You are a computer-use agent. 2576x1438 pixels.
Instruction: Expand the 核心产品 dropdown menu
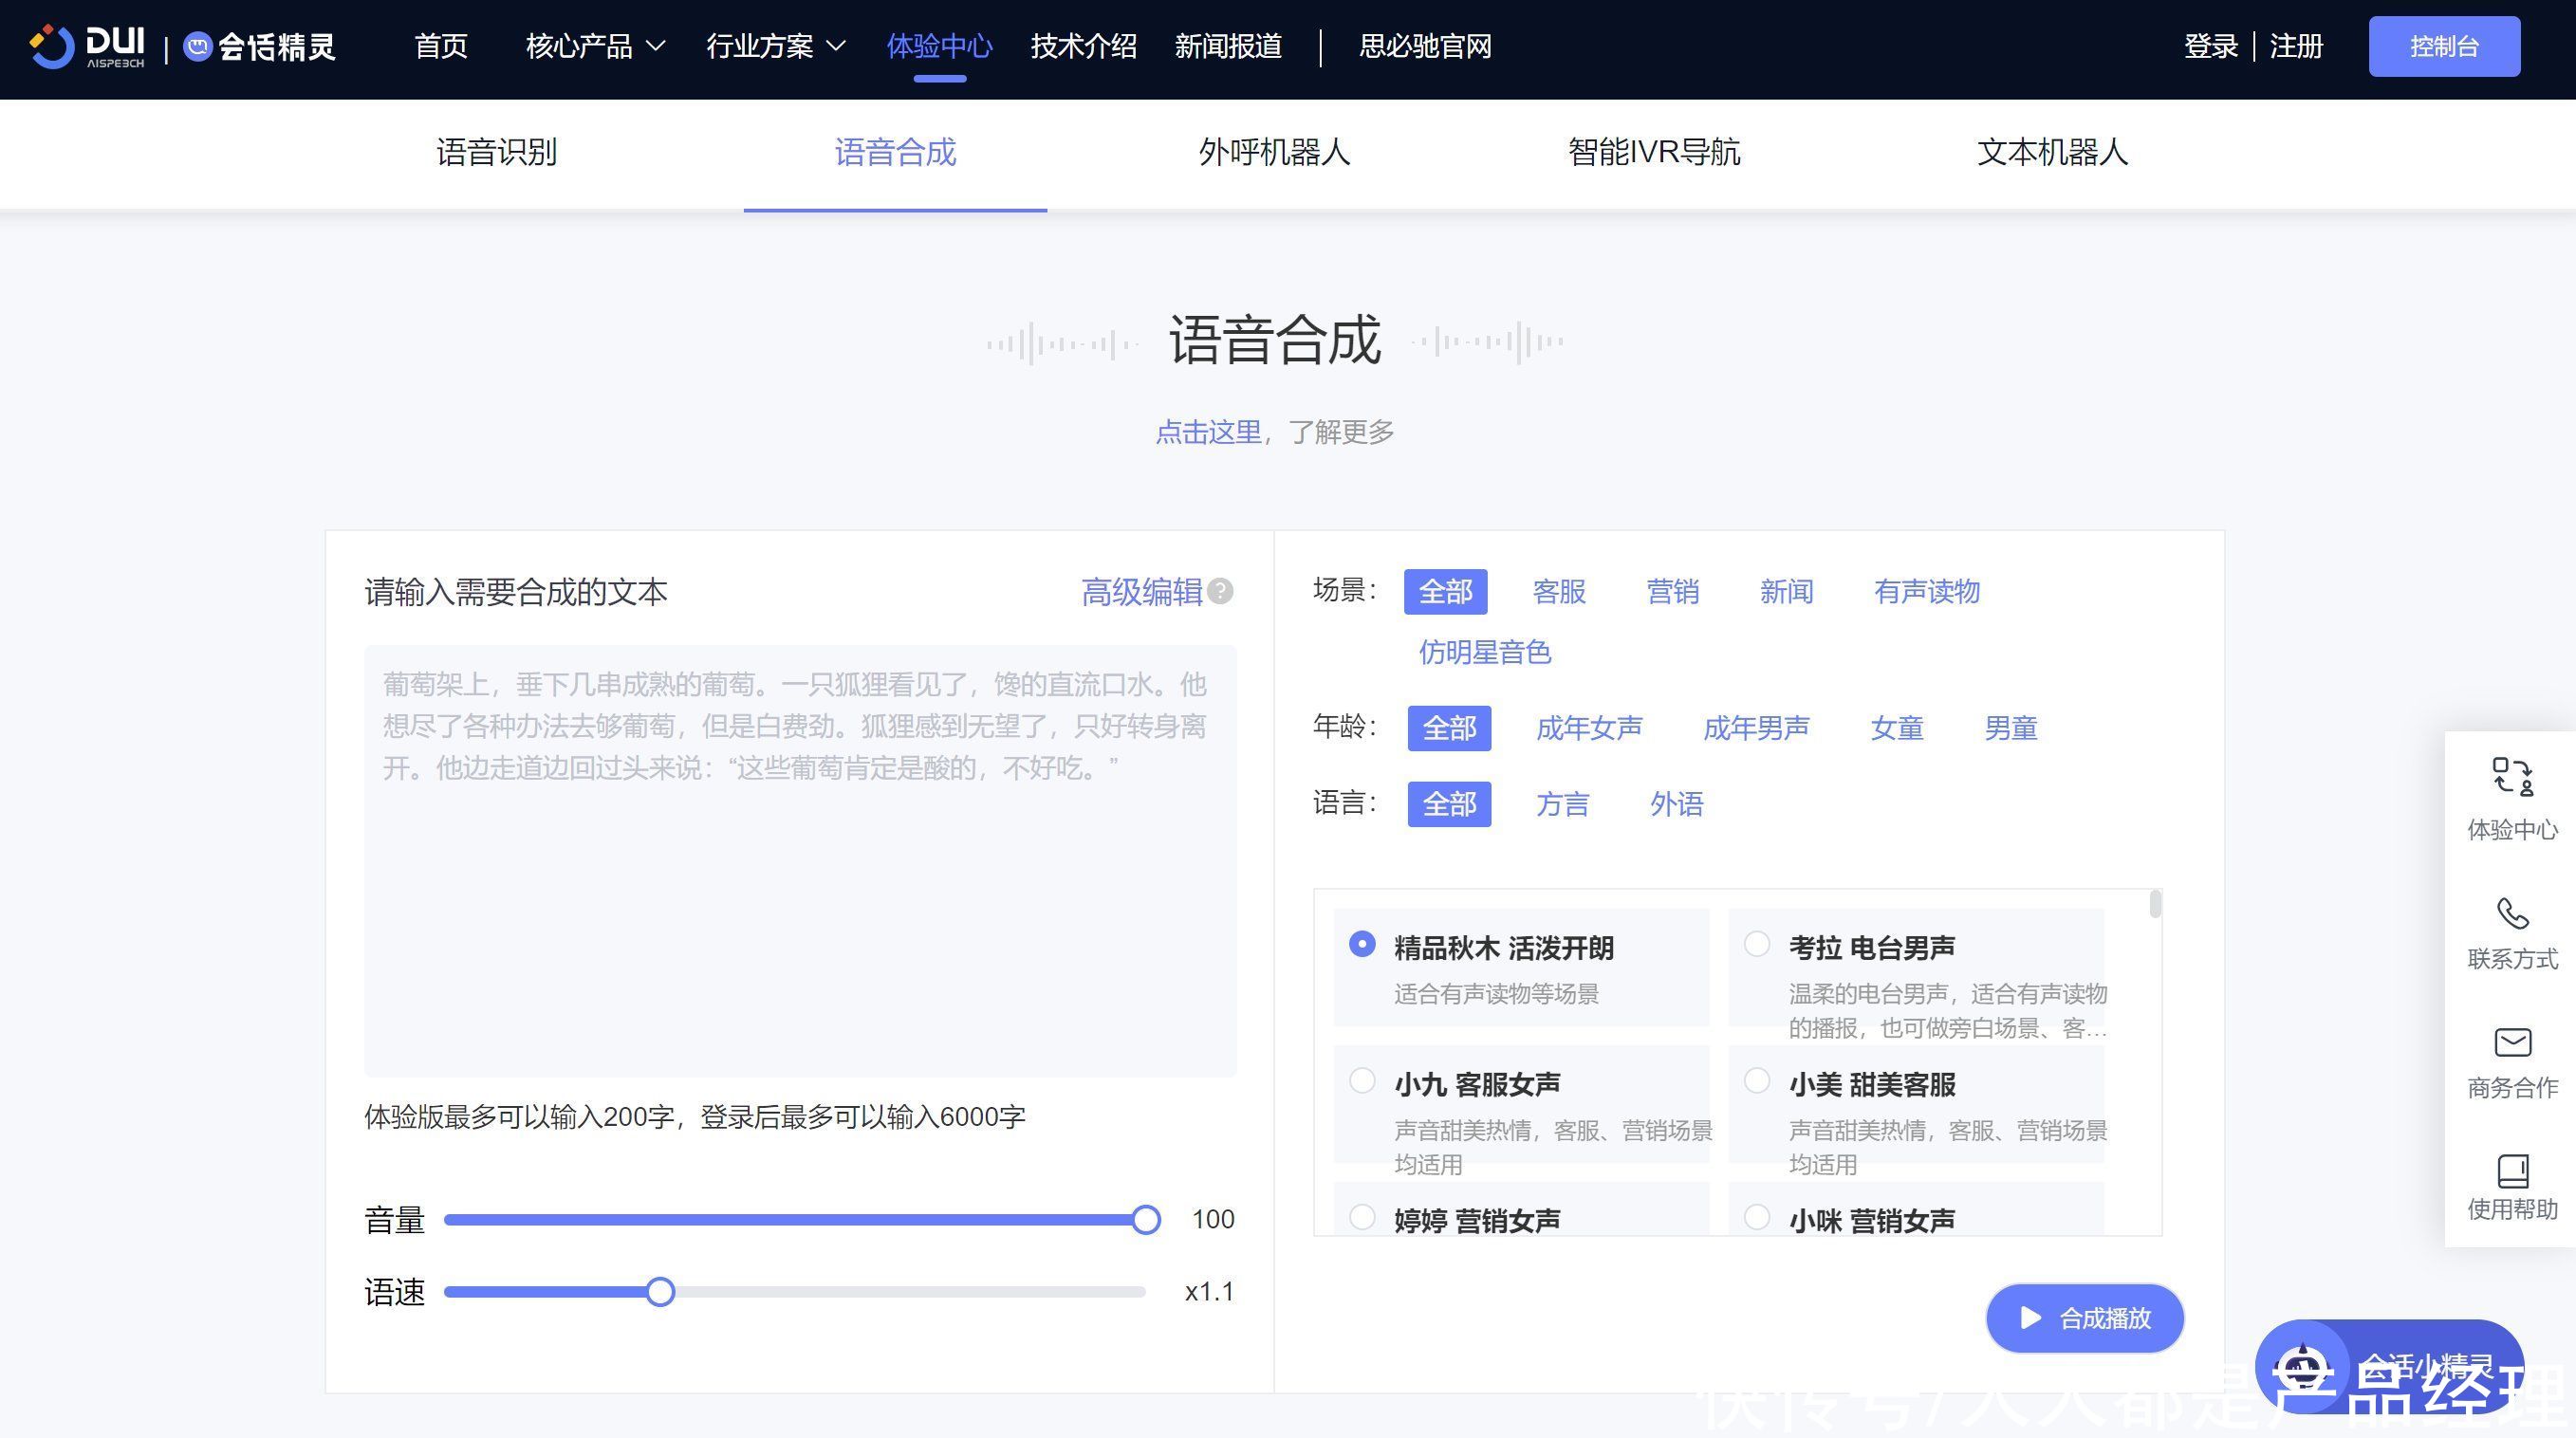pos(596,46)
